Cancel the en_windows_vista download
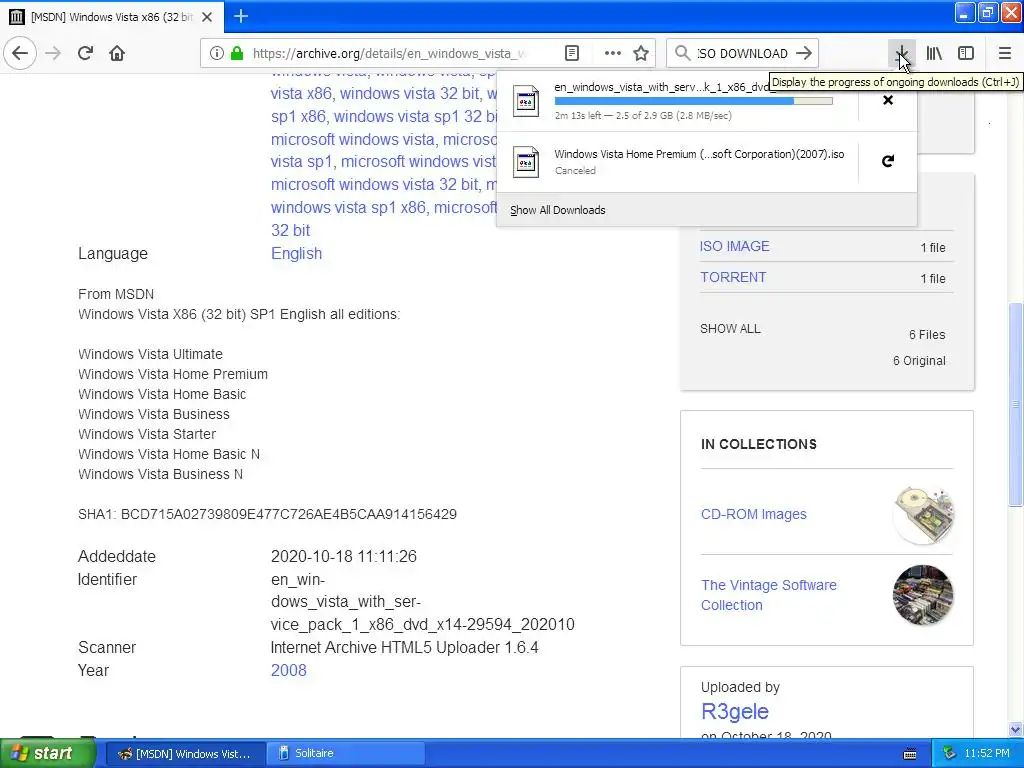This screenshot has height=768, width=1024. point(888,100)
